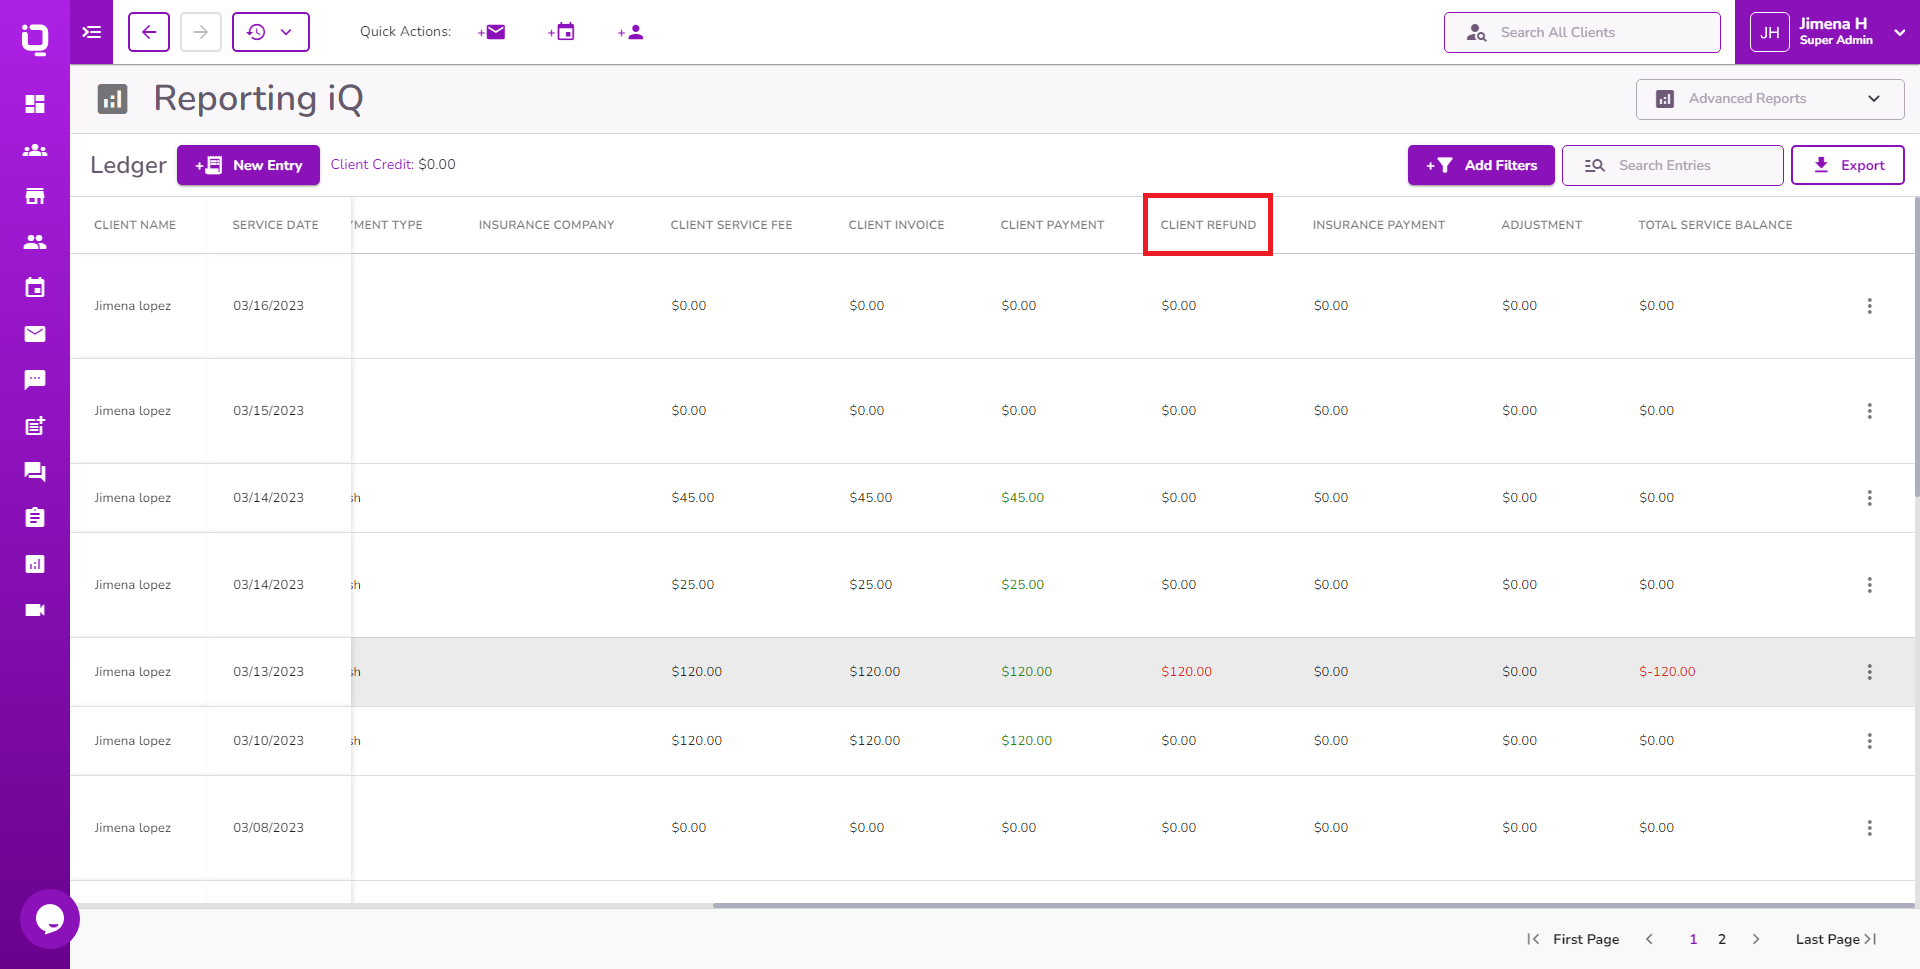
Task: Click the back navigation arrow
Action: click(148, 32)
